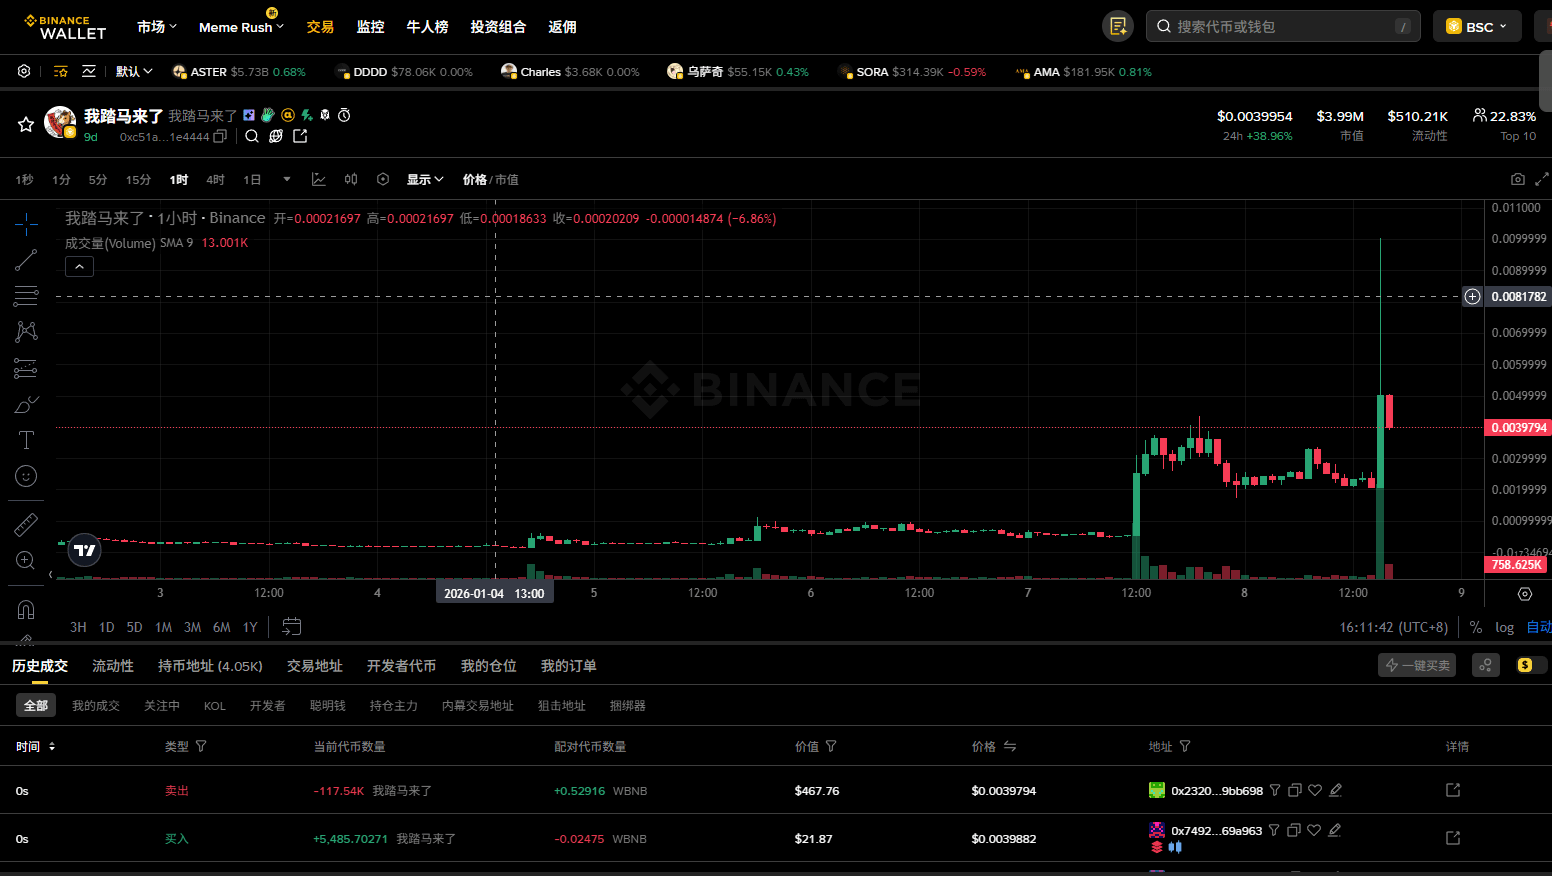
Task: Open the 我的订单 orders tab
Action: 569,666
